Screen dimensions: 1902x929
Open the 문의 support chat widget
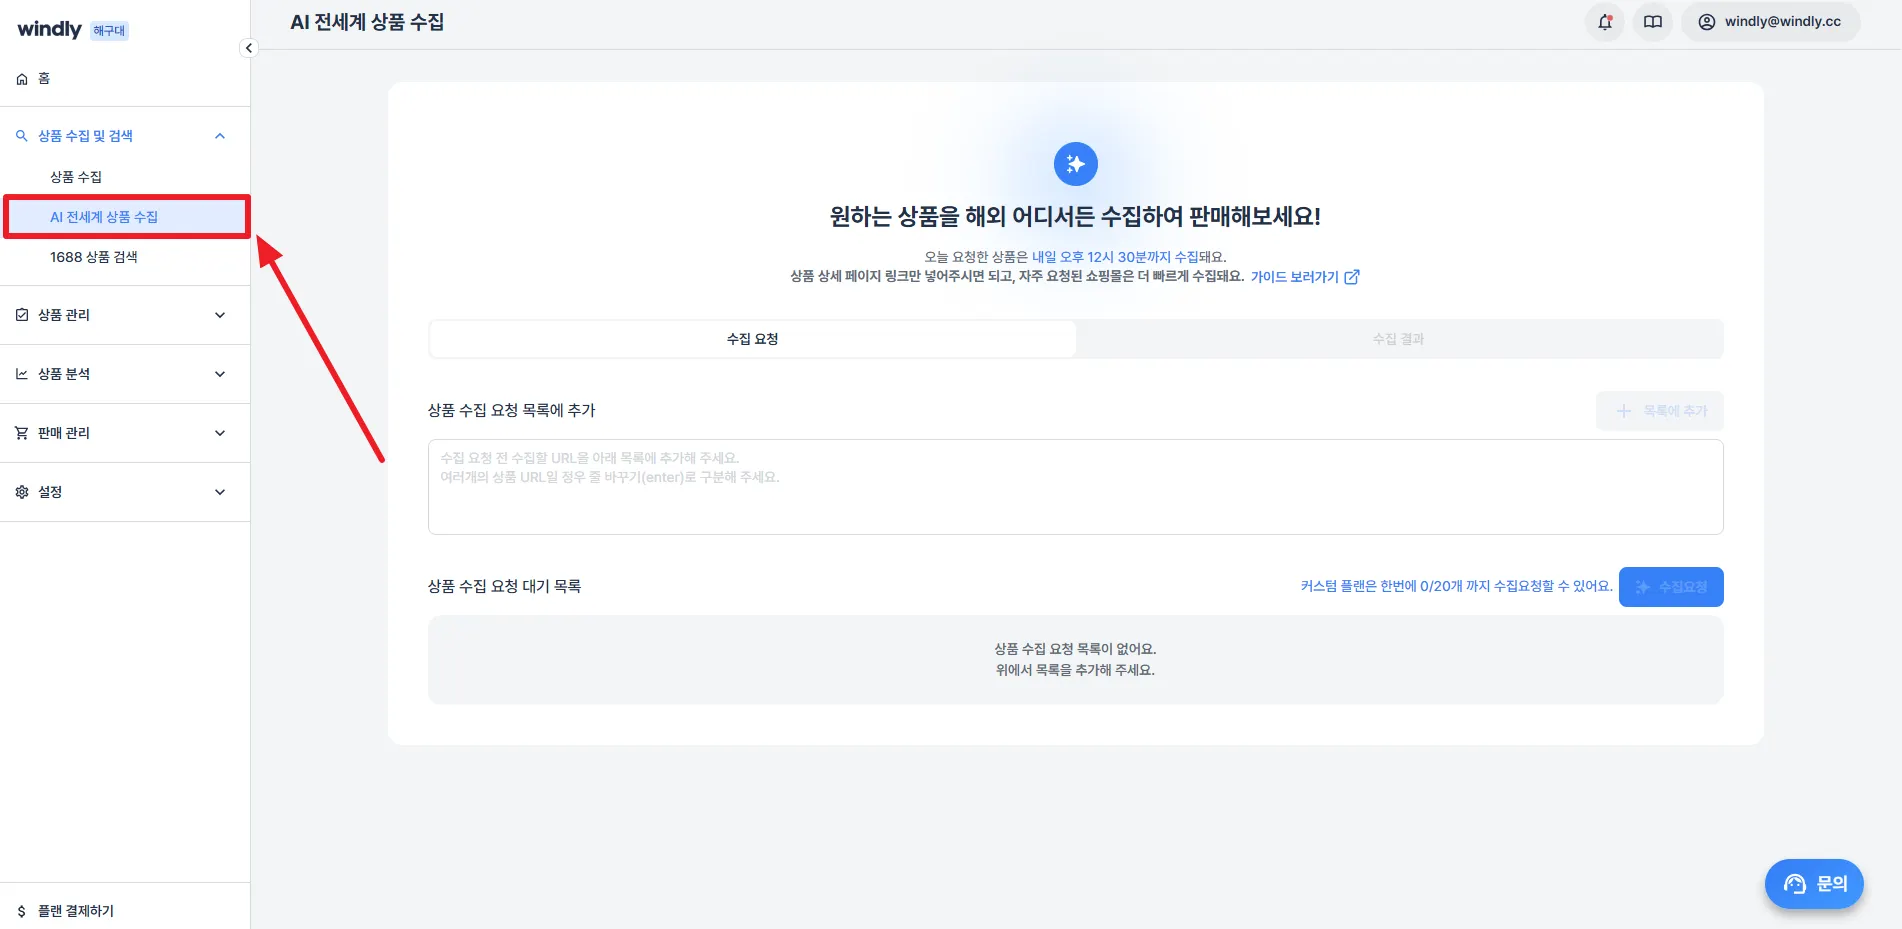(x=1813, y=884)
